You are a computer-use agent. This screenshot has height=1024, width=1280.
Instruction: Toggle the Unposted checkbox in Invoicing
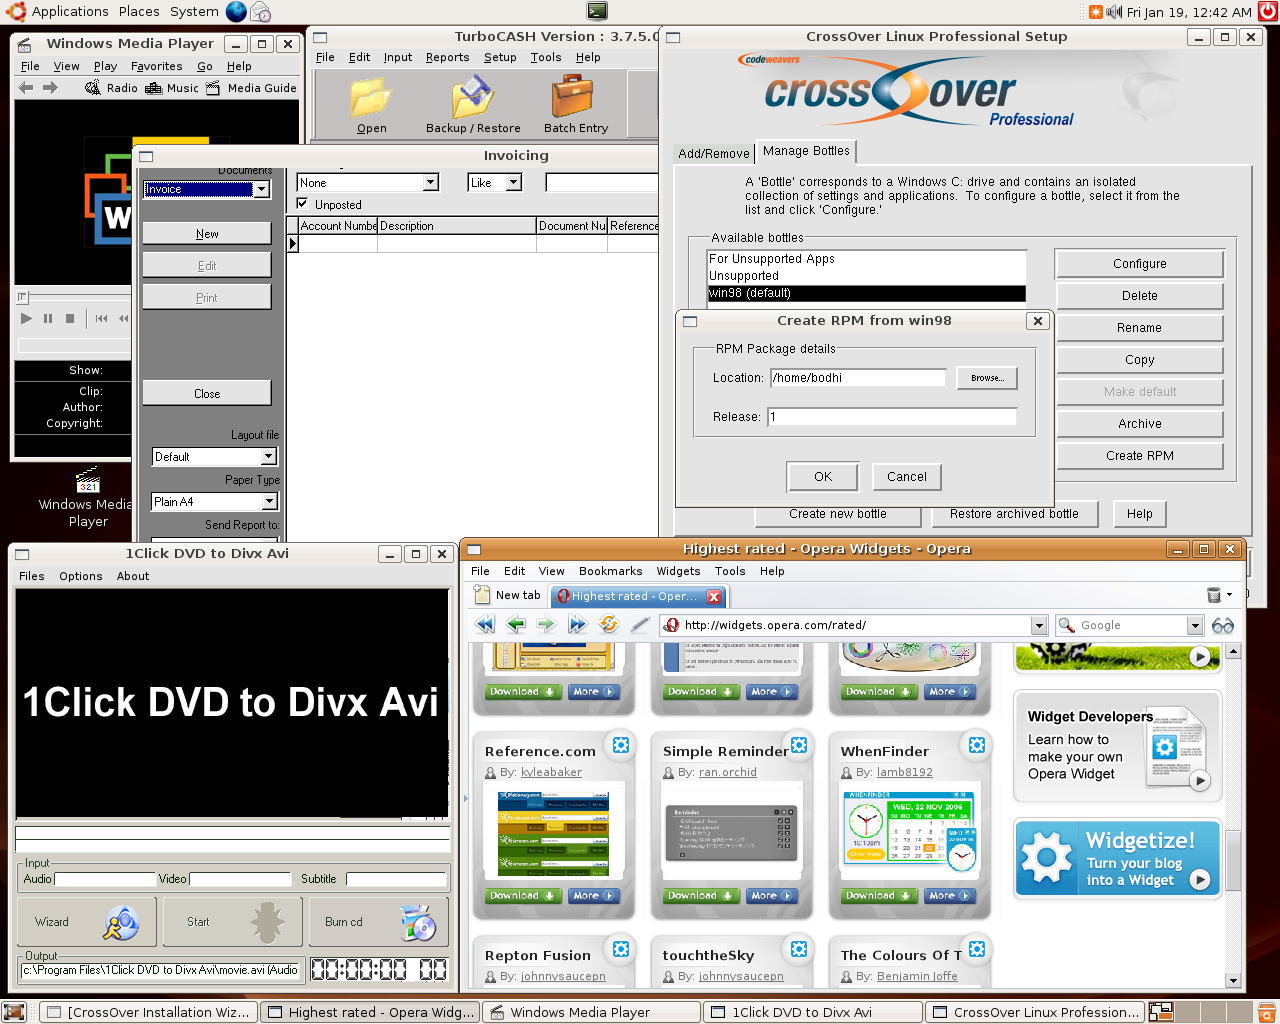point(303,204)
